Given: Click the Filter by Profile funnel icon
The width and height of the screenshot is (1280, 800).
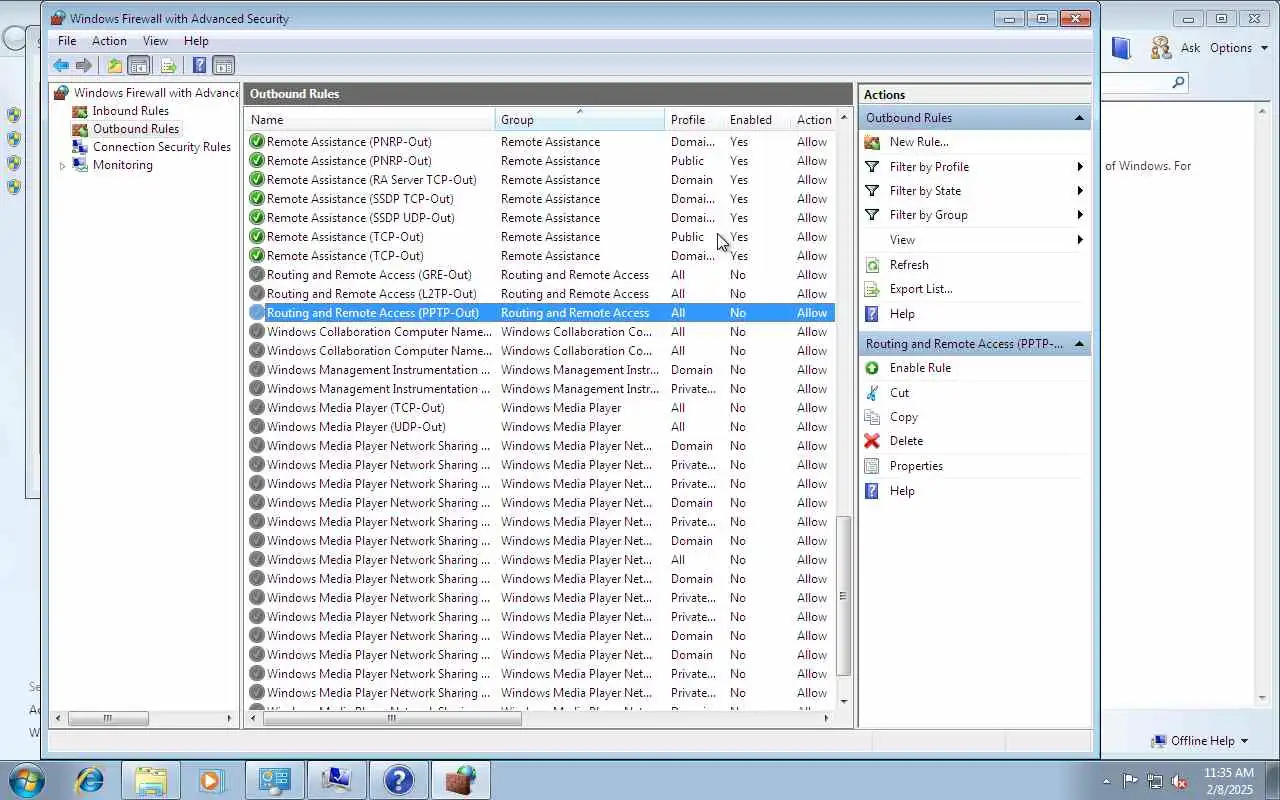Looking at the screenshot, I should click(872, 167).
